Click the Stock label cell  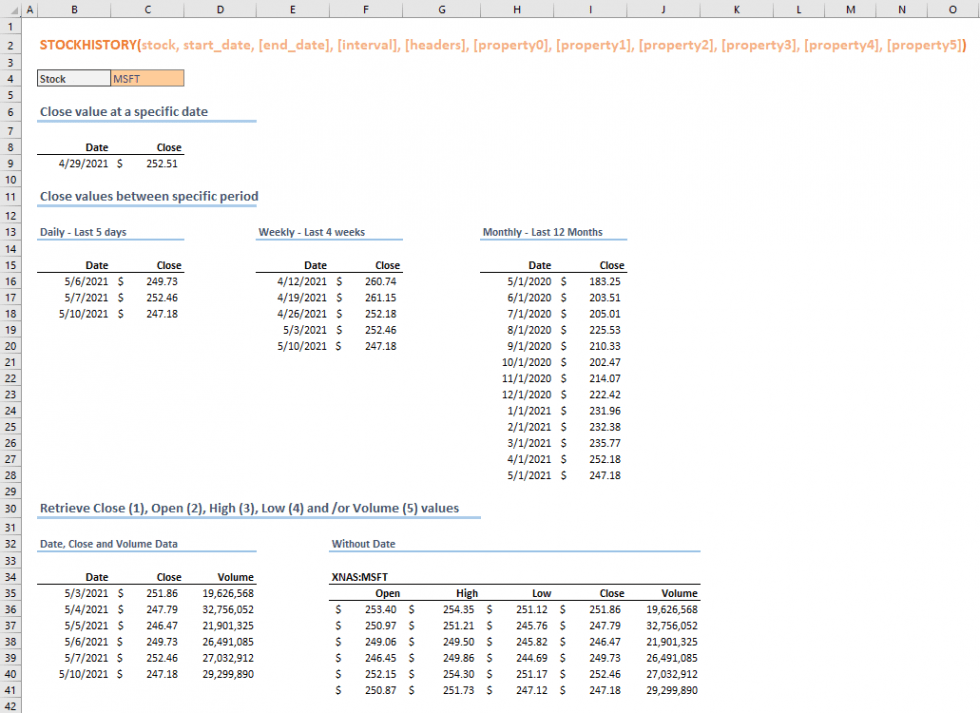click(x=72, y=76)
